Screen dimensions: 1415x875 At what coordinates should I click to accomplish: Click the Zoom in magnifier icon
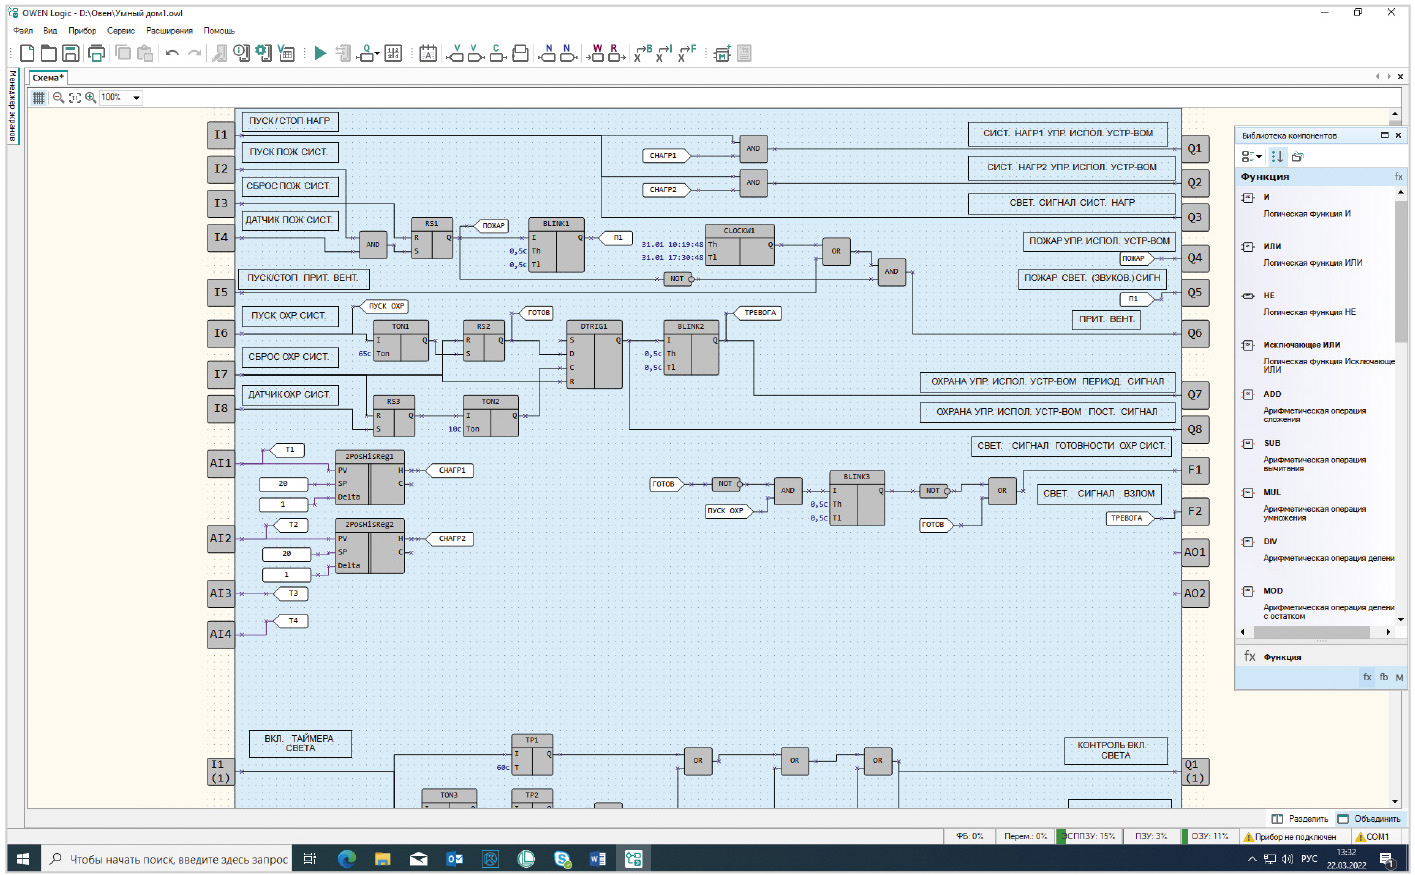click(x=91, y=97)
